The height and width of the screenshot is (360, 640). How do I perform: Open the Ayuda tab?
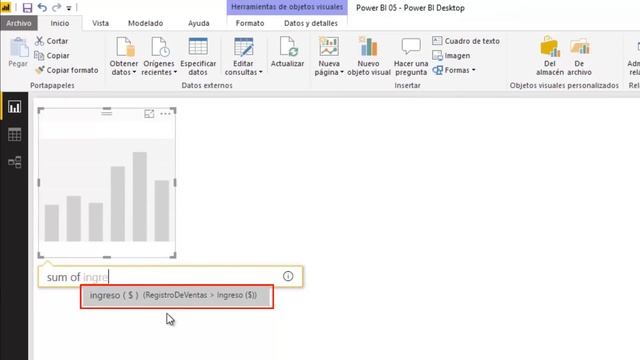click(x=198, y=23)
